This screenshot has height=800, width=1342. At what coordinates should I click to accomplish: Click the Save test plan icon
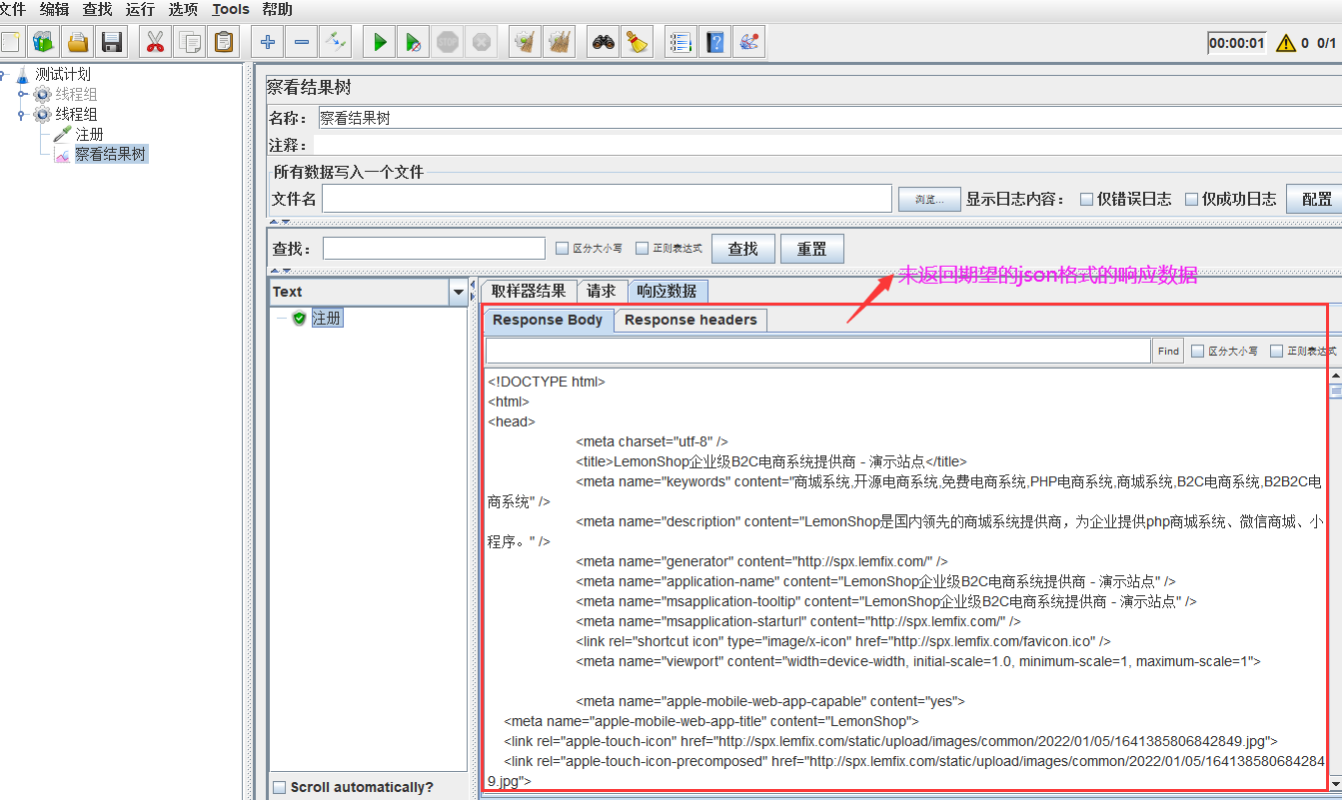[111, 41]
